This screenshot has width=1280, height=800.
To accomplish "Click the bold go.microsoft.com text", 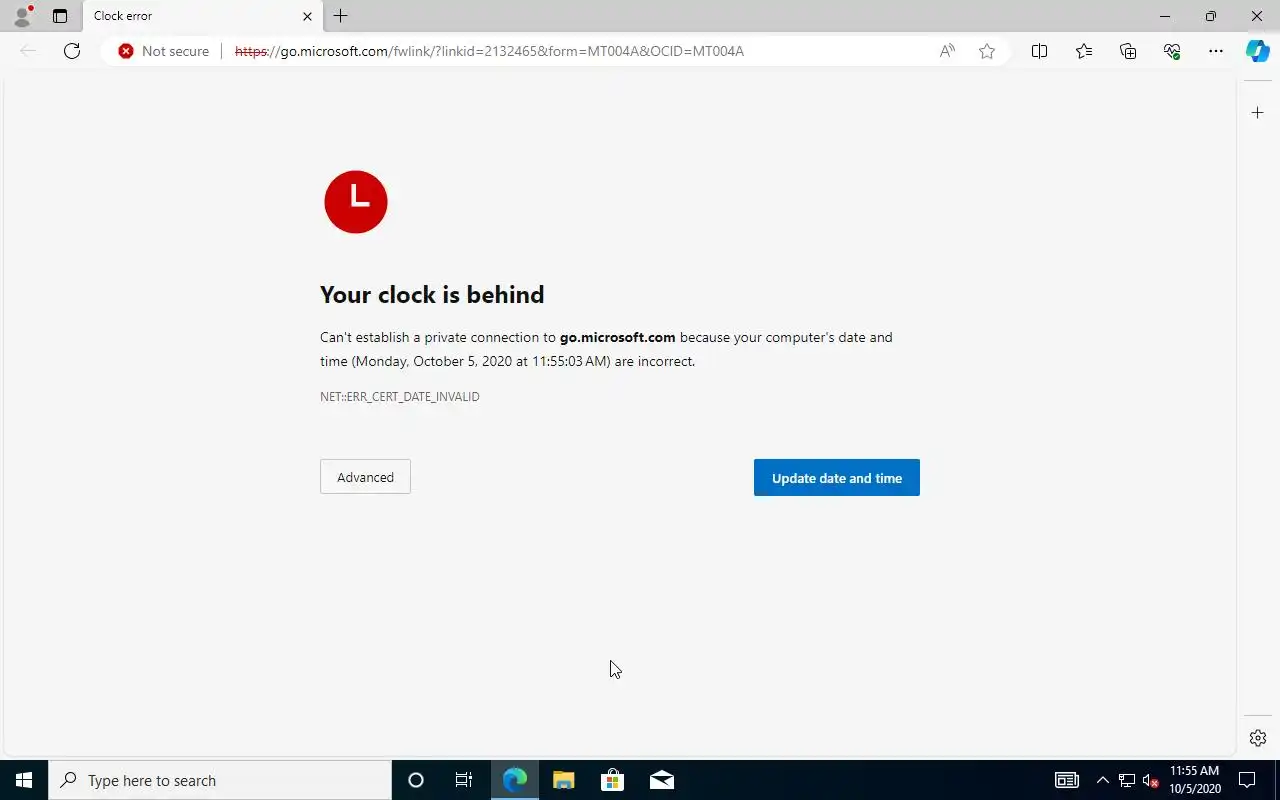I will point(617,337).
